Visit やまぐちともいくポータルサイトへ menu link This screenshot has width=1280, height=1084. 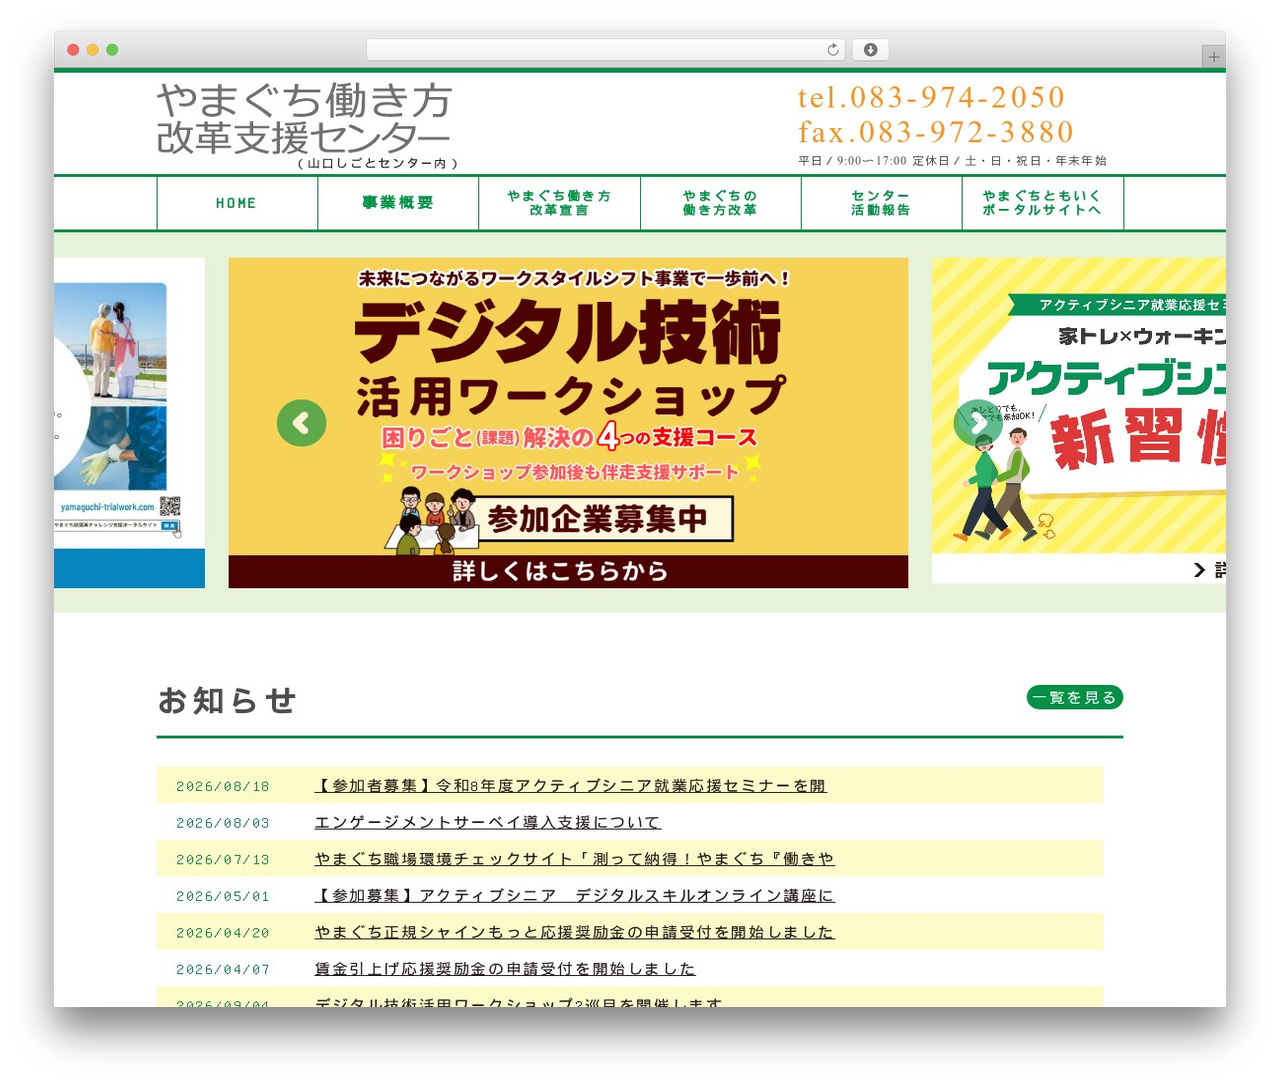click(1042, 203)
